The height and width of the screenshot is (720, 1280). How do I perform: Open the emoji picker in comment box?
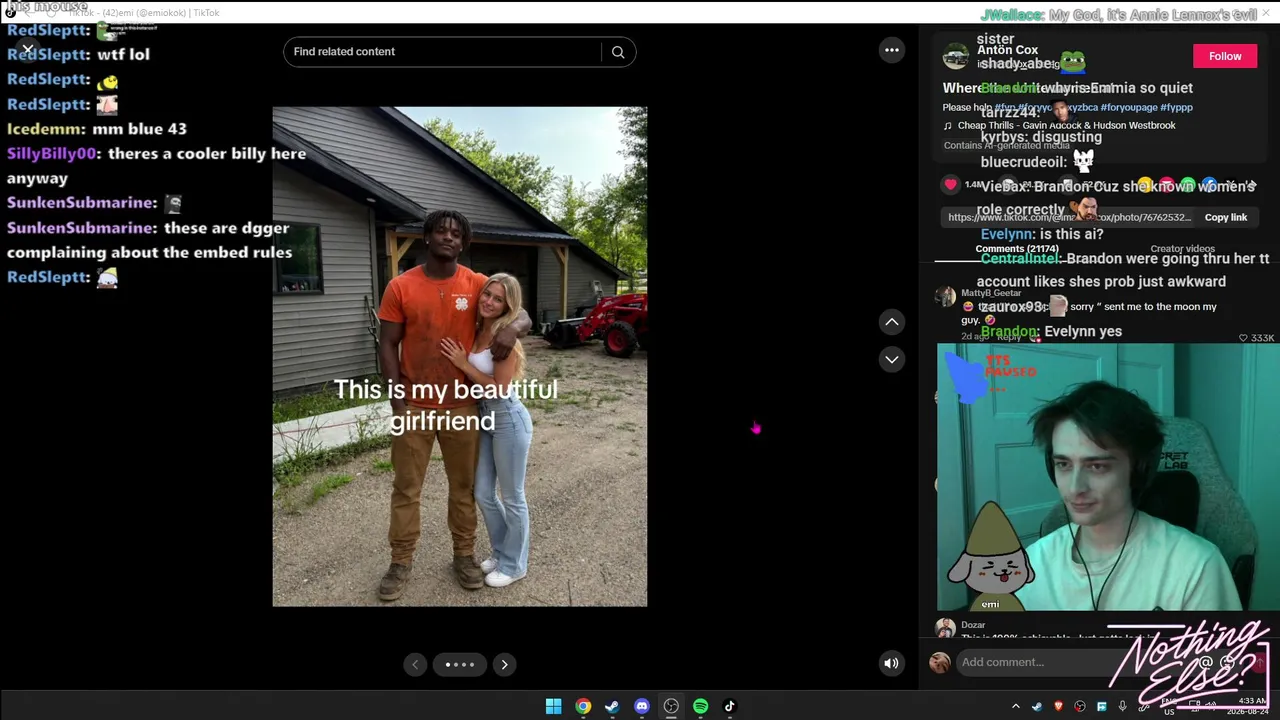coord(1229,662)
